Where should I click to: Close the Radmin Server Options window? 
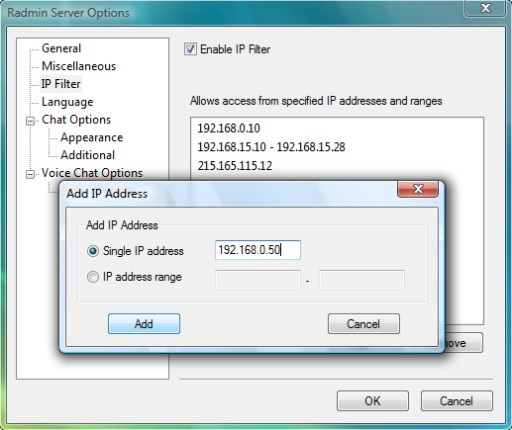[x=485, y=8]
